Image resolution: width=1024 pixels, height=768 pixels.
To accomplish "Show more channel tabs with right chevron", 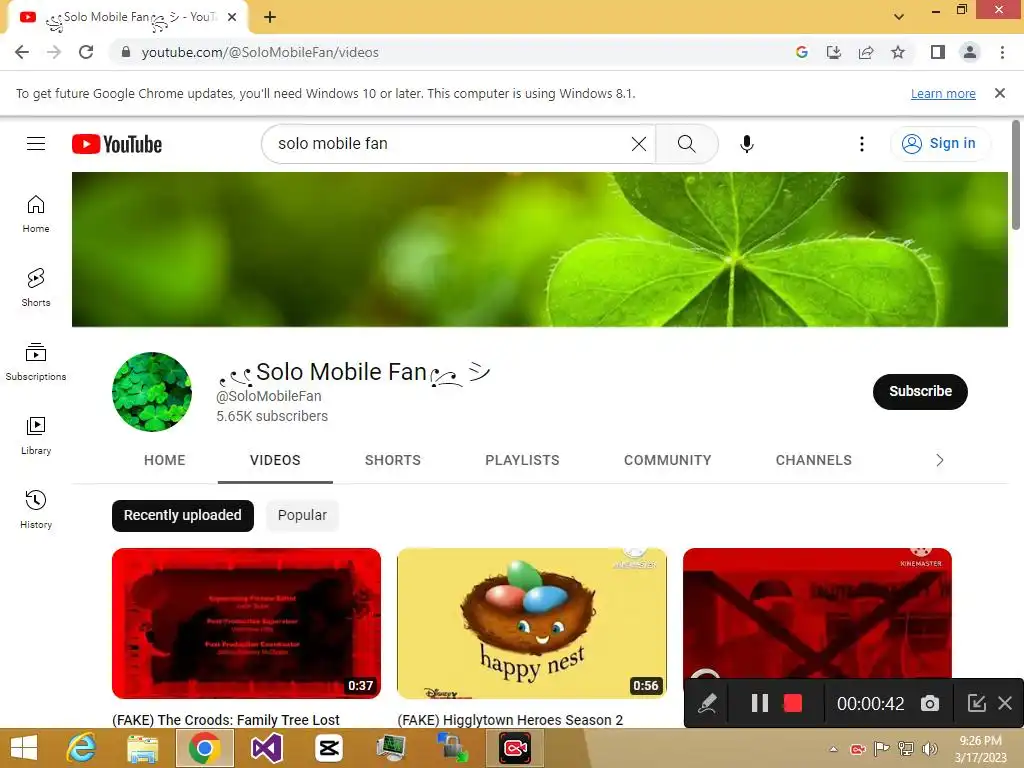I will click(939, 460).
